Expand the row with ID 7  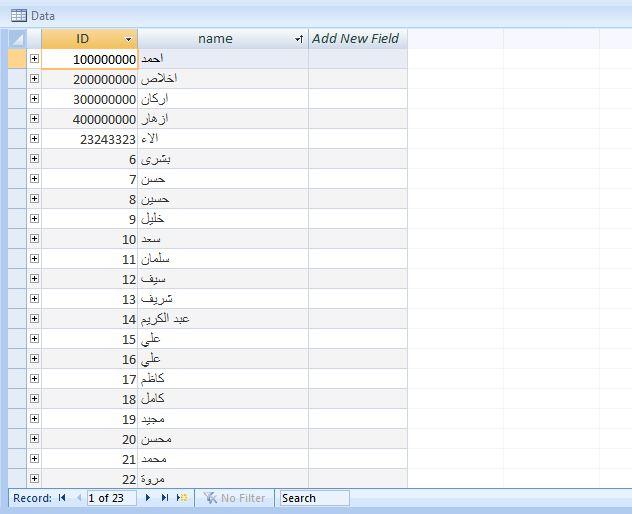(x=34, y=179)
